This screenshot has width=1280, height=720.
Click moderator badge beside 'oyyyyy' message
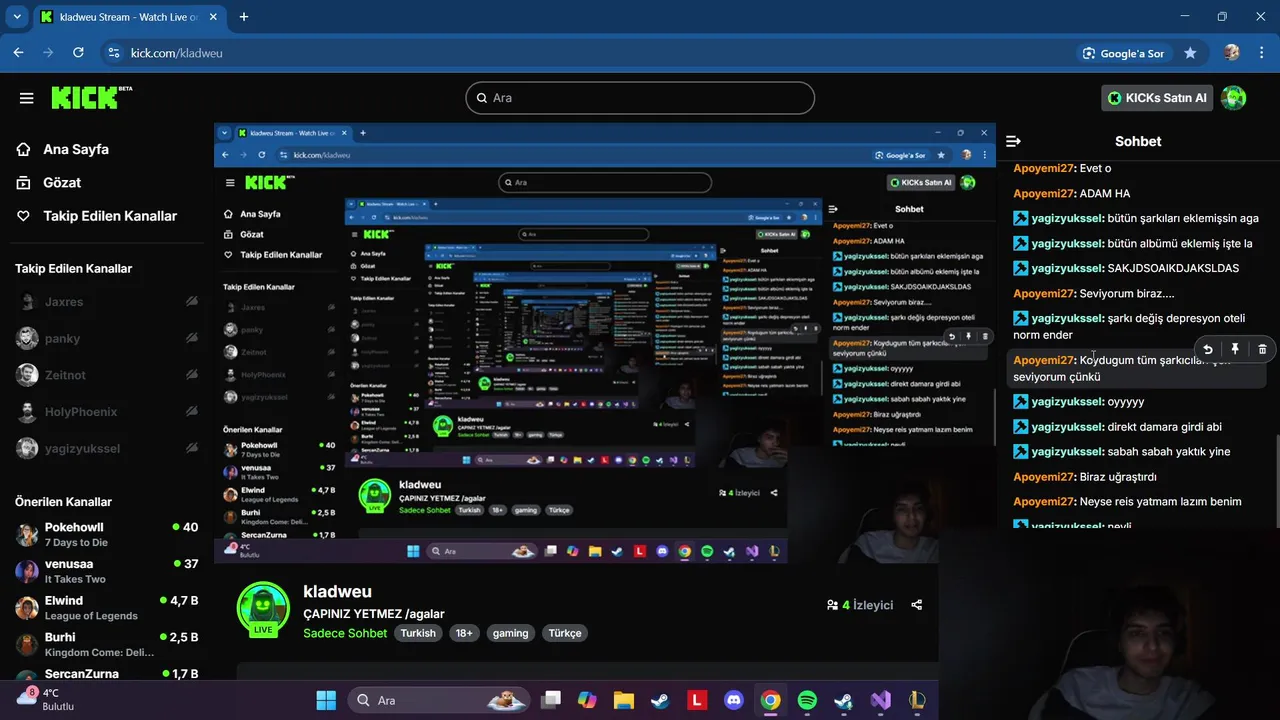pos(1020,401)
